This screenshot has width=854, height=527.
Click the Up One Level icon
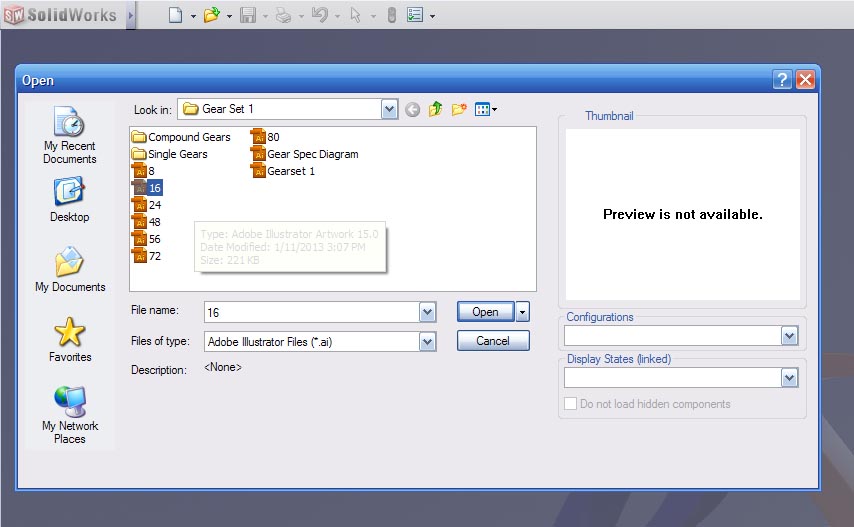(x=435, y=109)
